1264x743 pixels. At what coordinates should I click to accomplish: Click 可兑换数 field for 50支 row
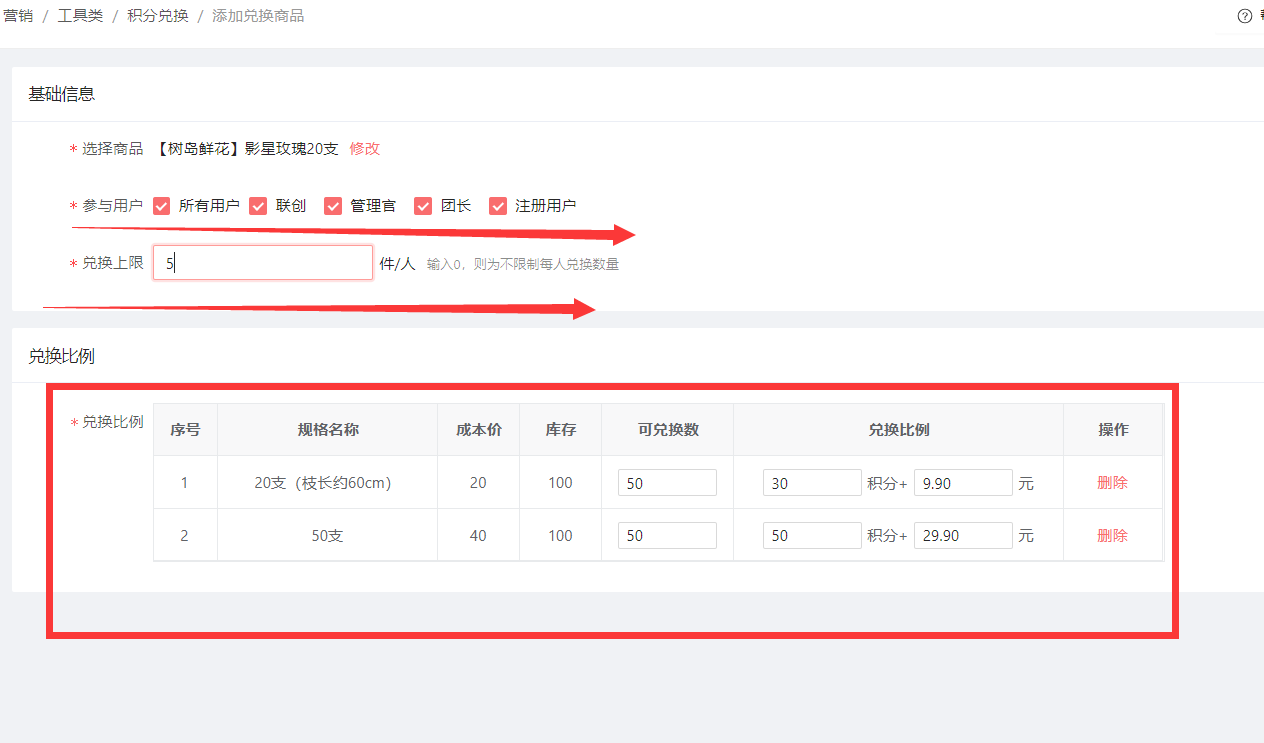pos(667,536)
